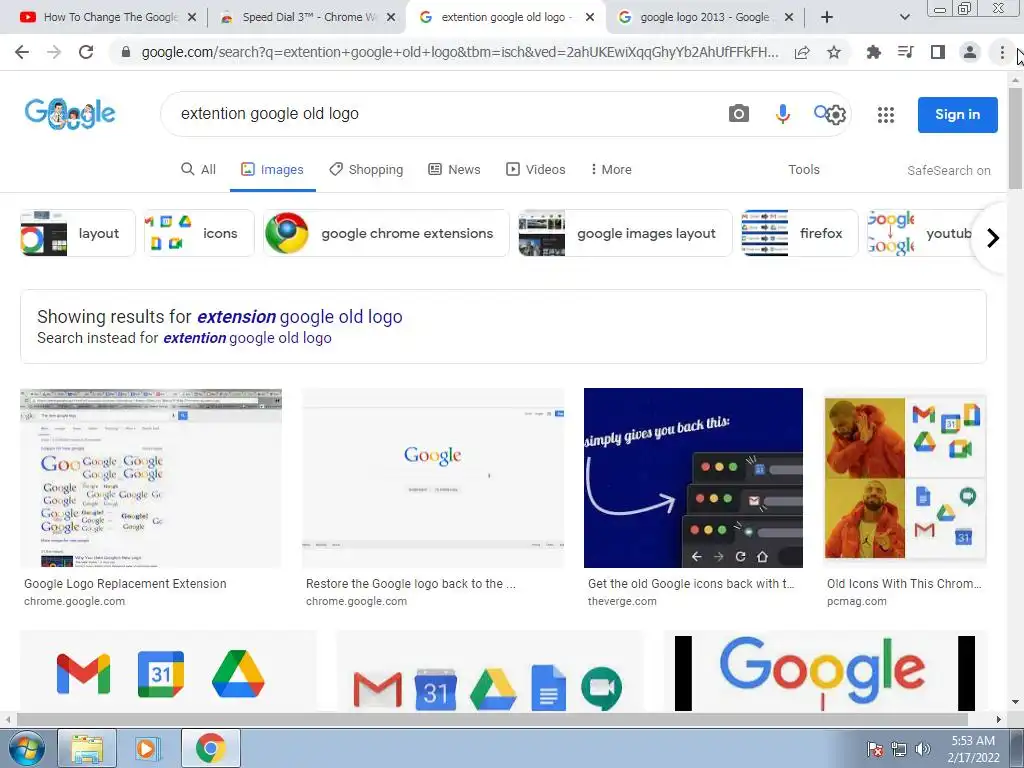1024x768 pixels.
Task: Switch to the Videos tab
Action: (x=536, y=170)
